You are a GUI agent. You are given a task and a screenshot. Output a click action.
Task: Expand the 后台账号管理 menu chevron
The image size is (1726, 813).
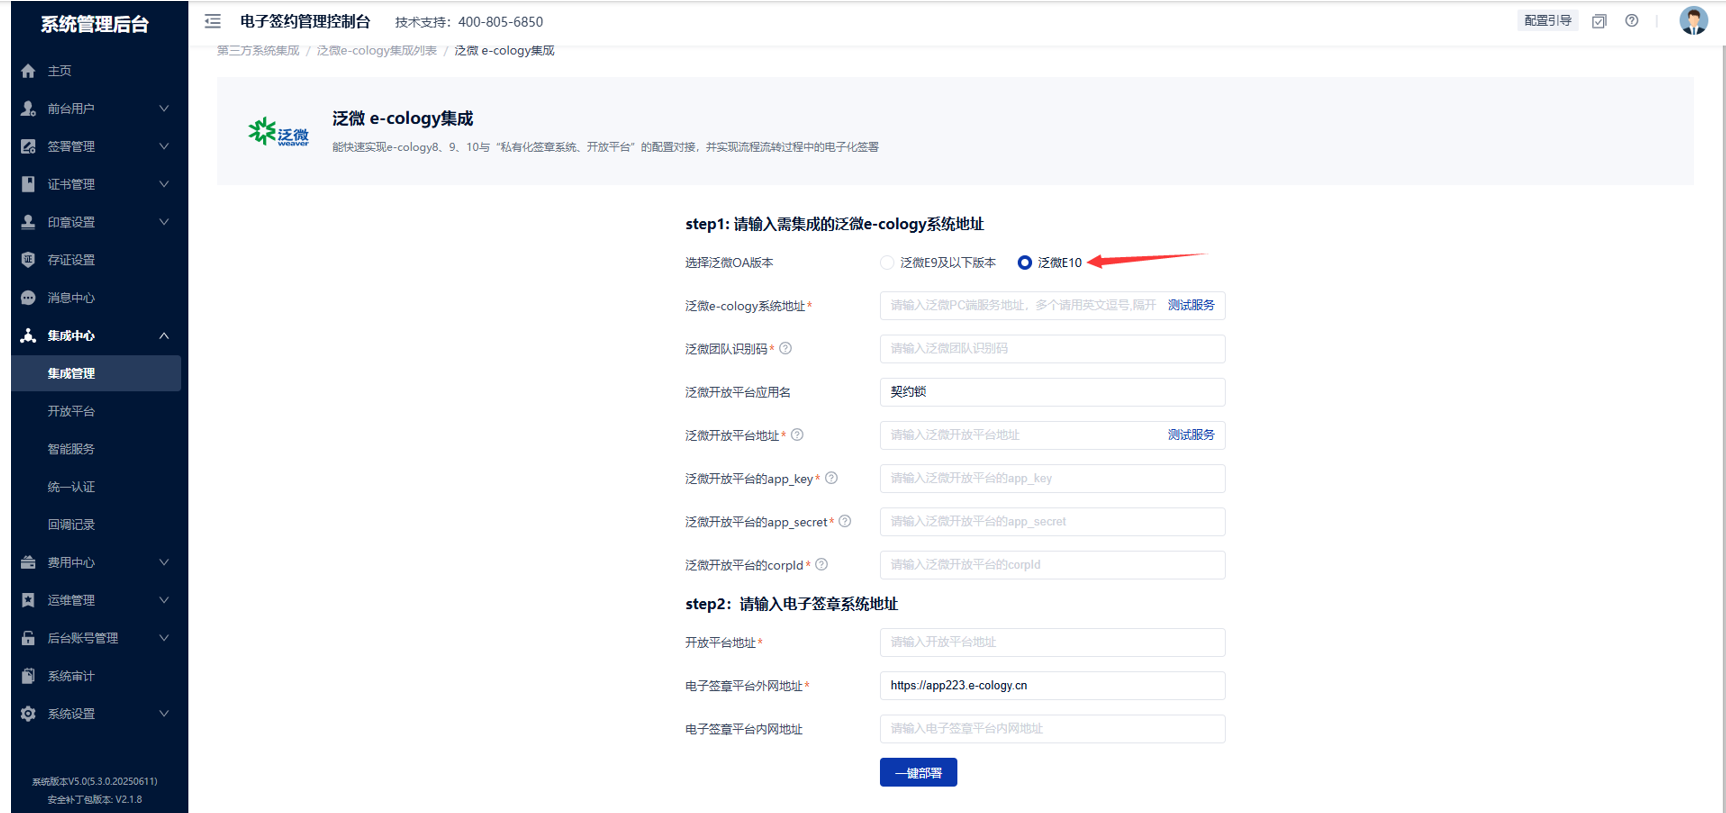(164, 638)
